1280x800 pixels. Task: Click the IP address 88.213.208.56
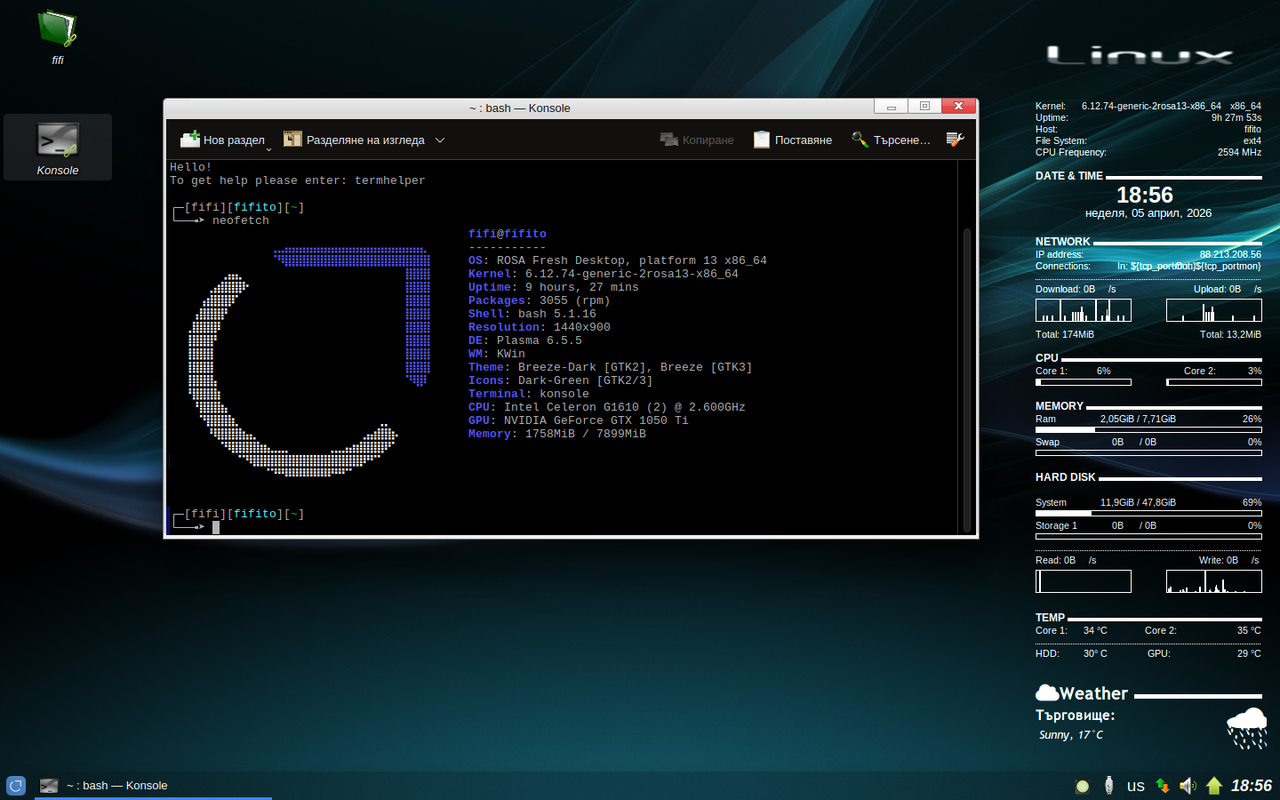coord(1230,255)
